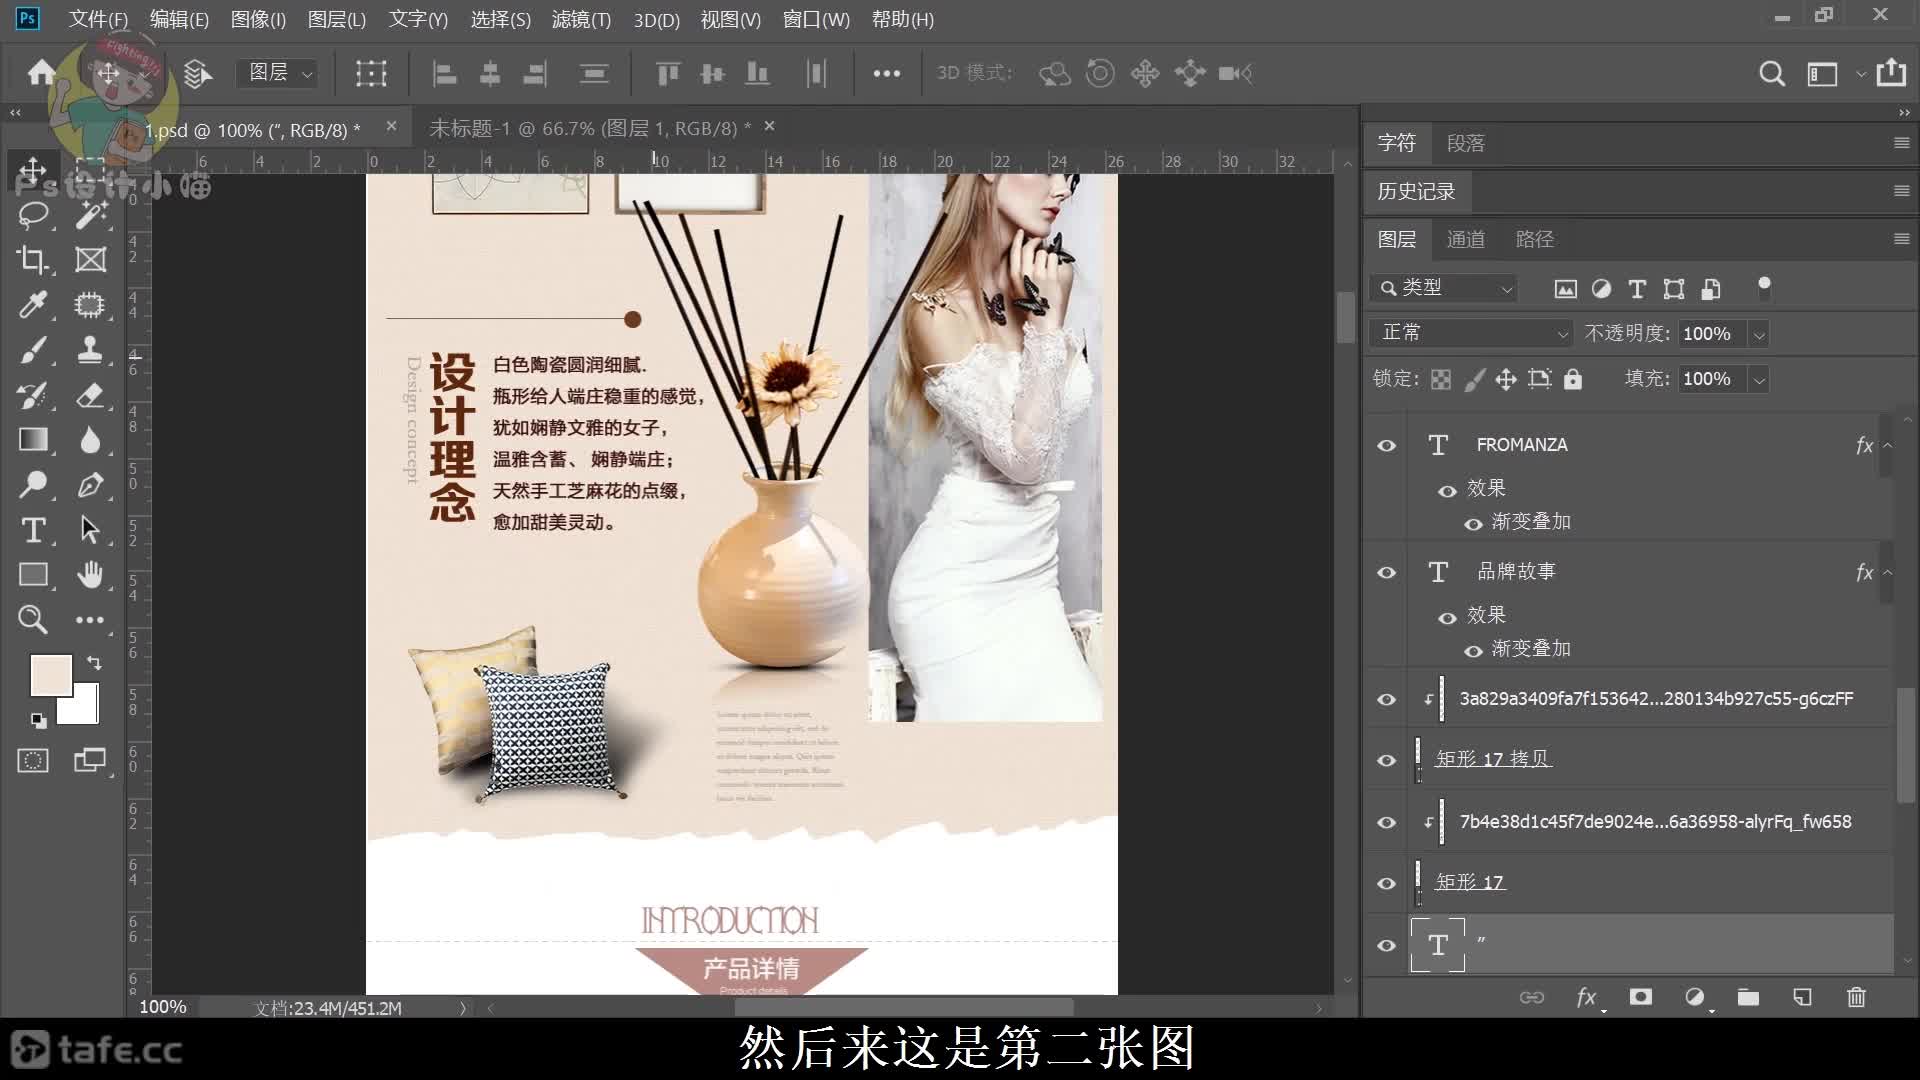Click the 段落 panel tab

pyautogui.click(x=1466, y=143)
